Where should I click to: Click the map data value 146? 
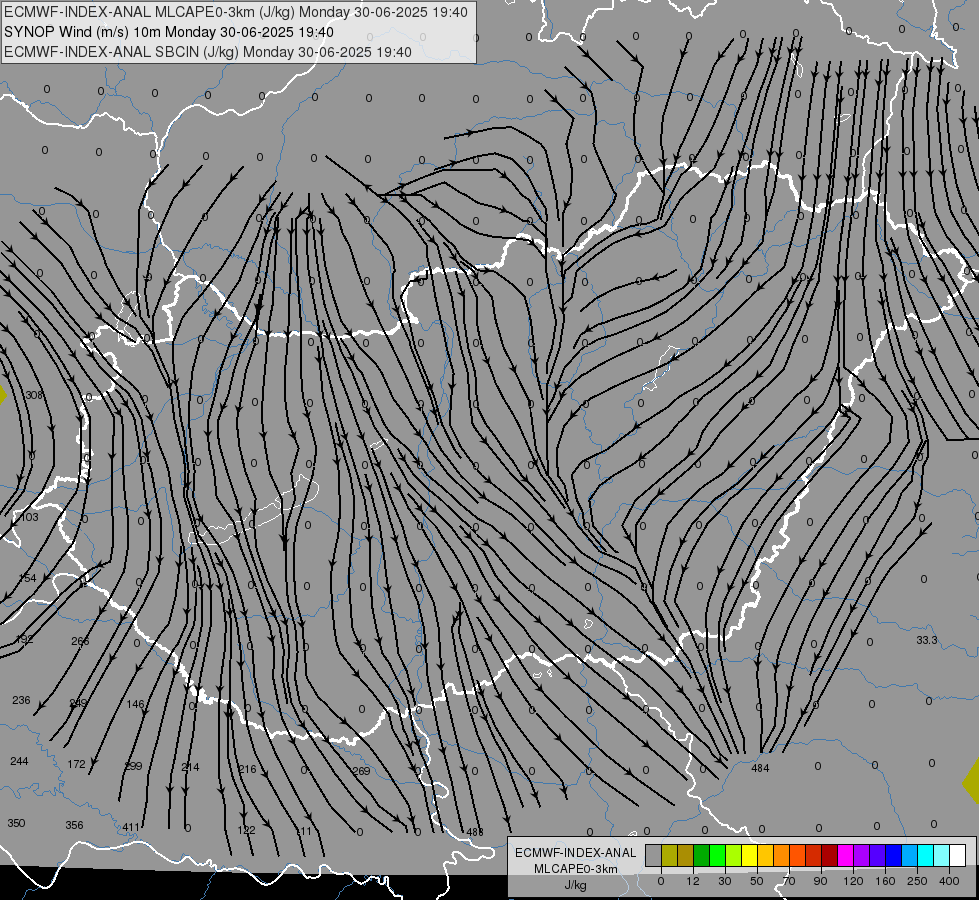pos(135,704)
